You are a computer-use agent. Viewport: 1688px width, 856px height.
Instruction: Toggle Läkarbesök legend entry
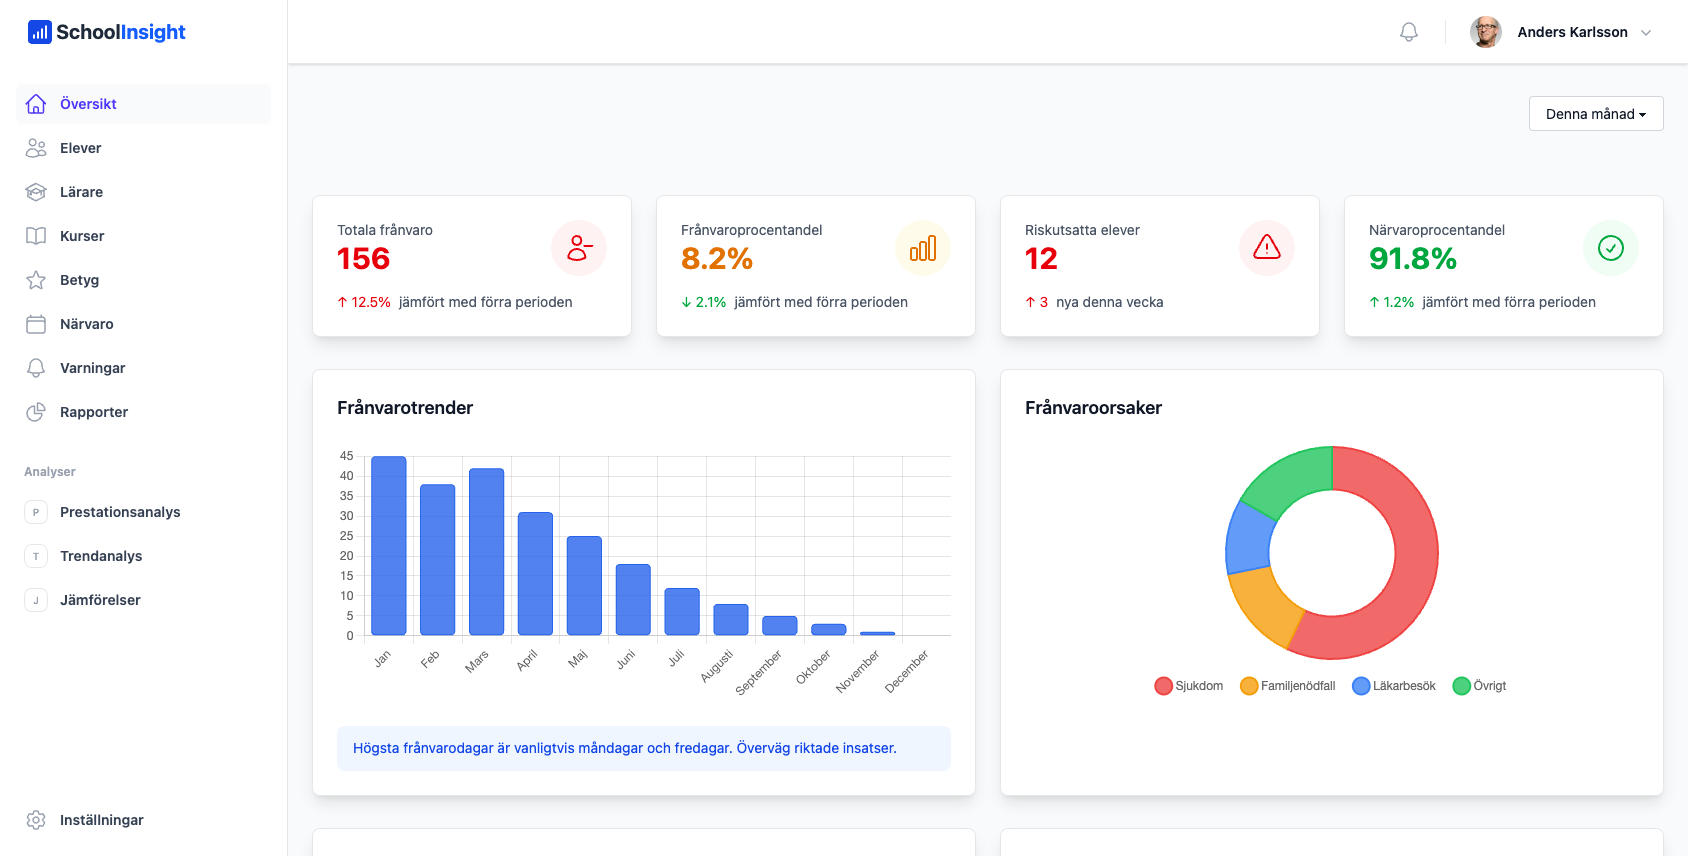1393,686
